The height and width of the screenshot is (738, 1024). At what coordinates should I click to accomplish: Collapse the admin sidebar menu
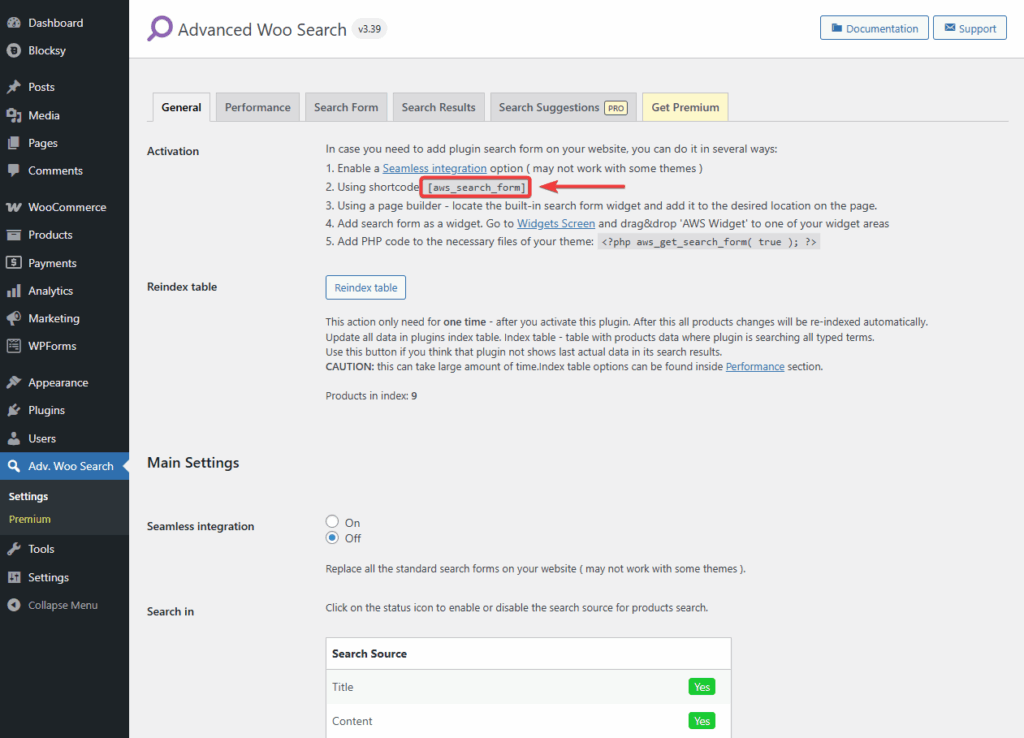[55, 605]
